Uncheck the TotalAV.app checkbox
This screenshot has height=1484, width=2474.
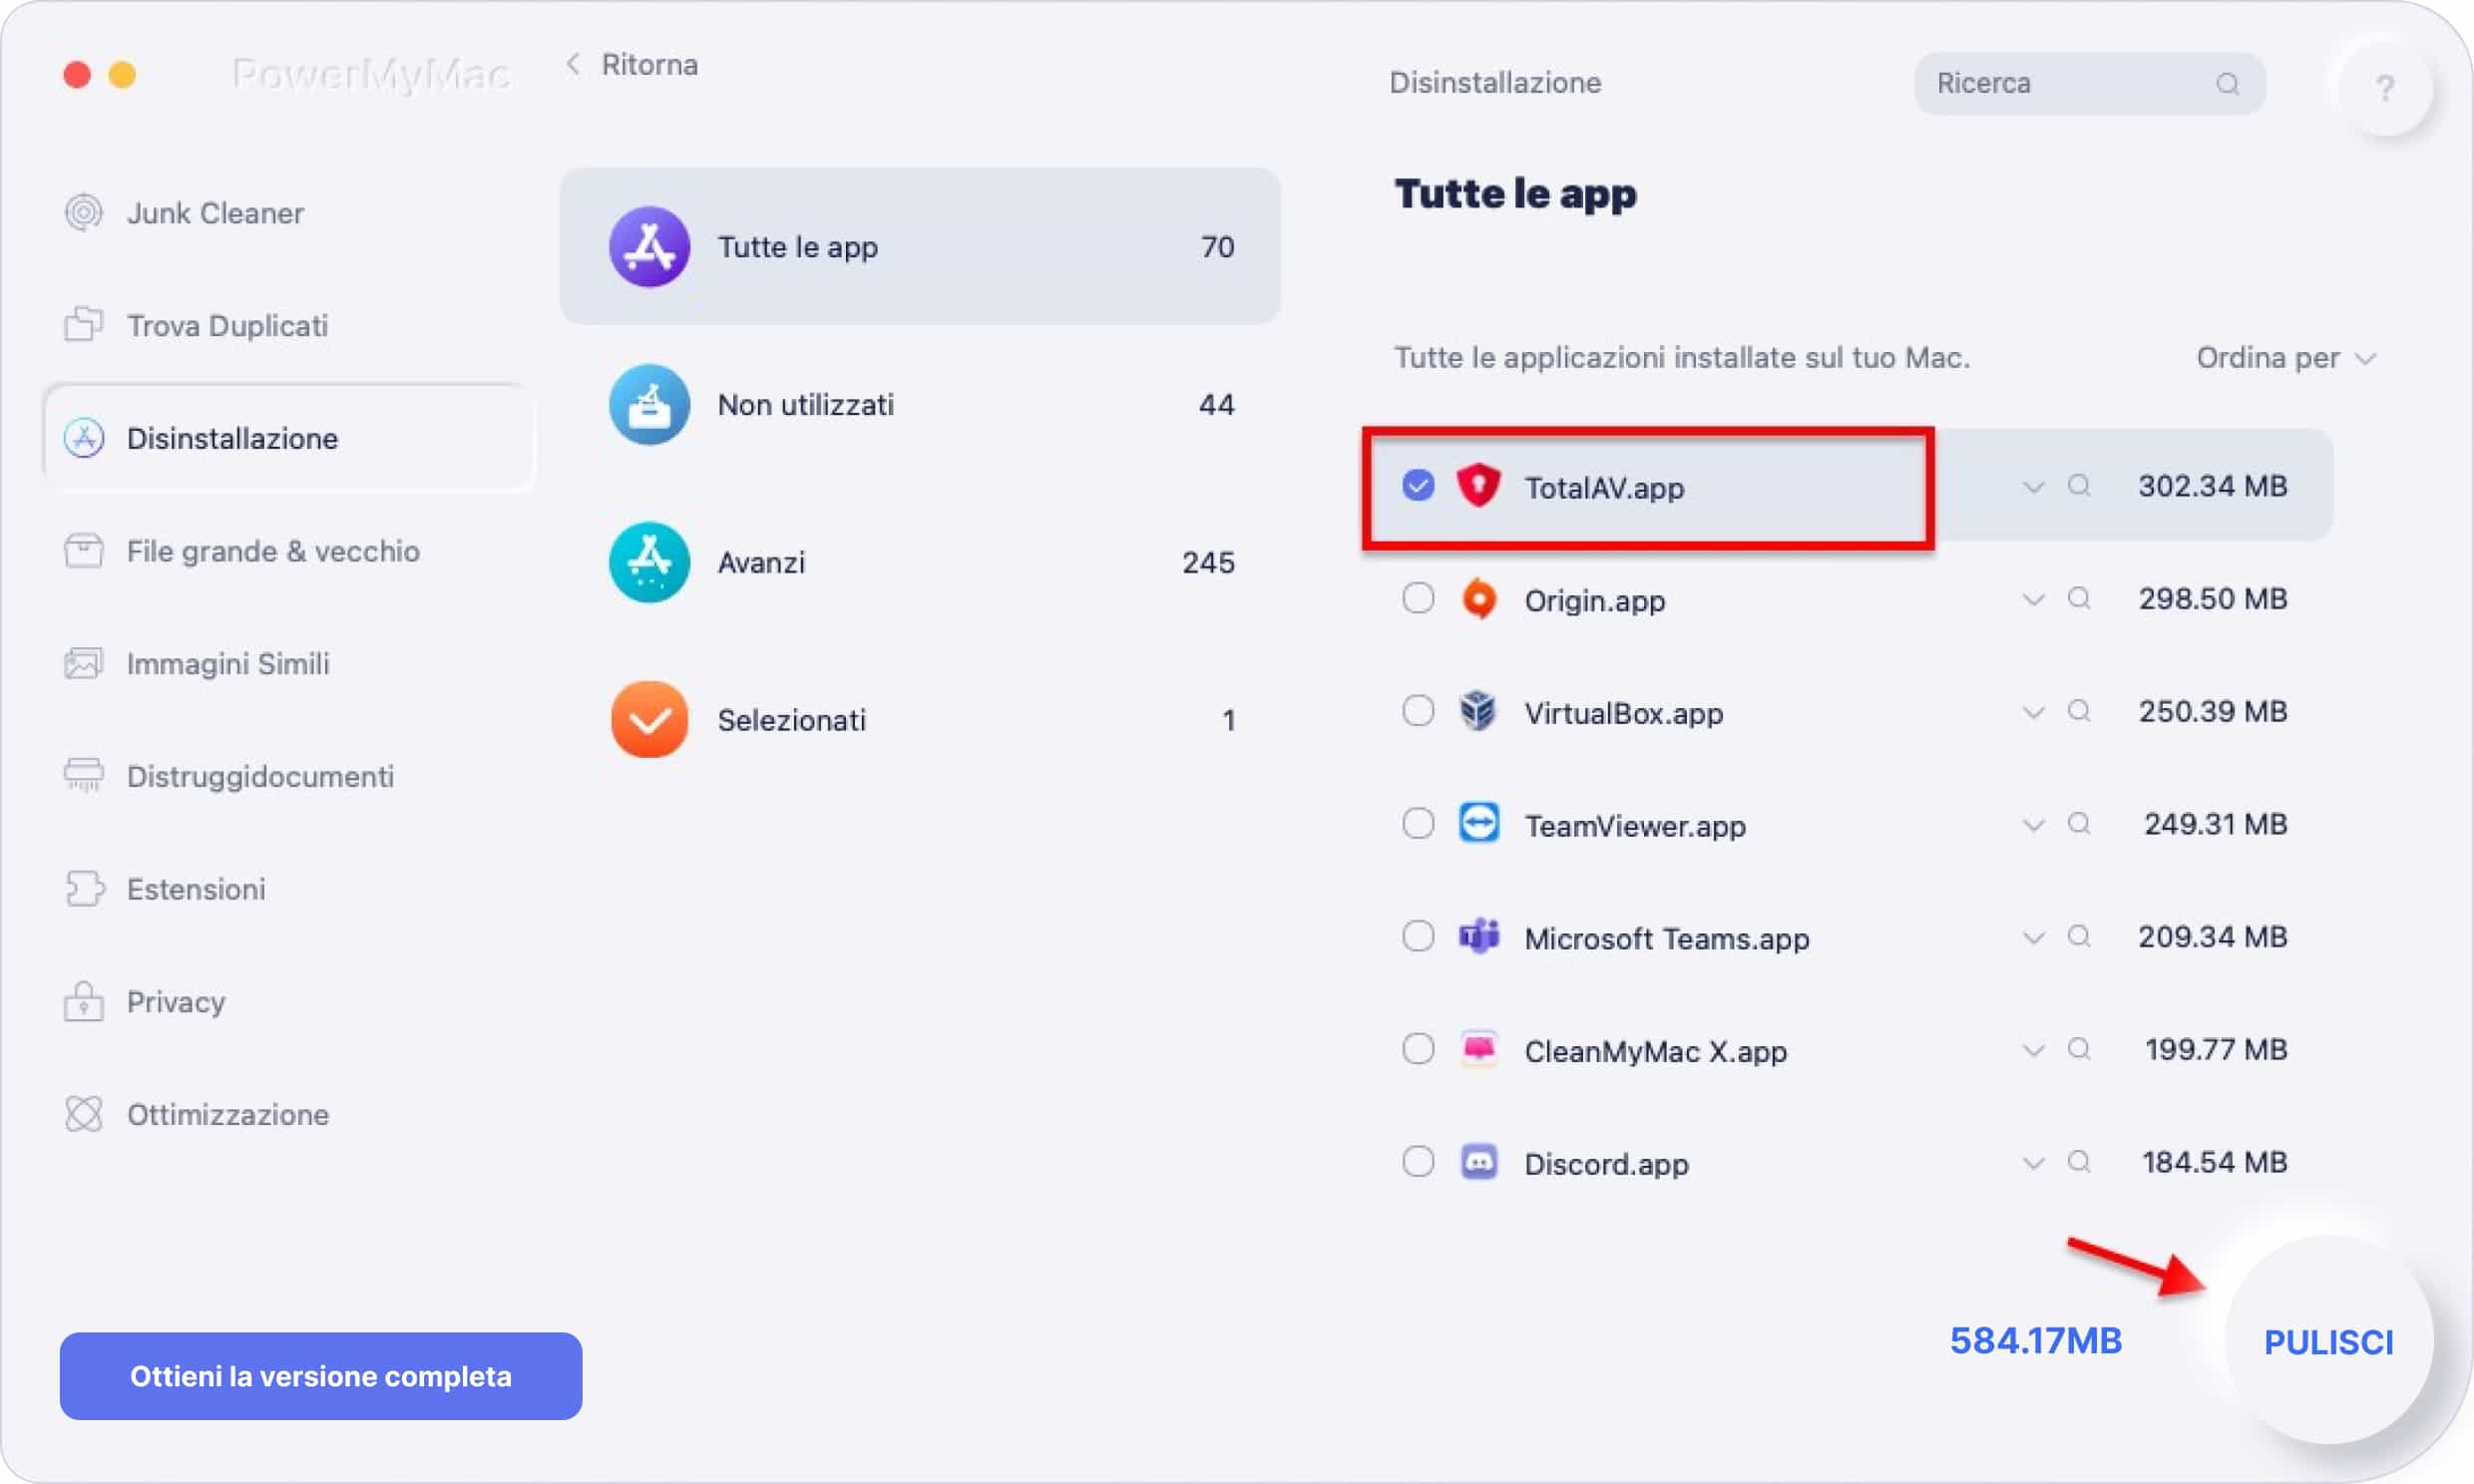pyautogui.click(x=1418, y=485)
